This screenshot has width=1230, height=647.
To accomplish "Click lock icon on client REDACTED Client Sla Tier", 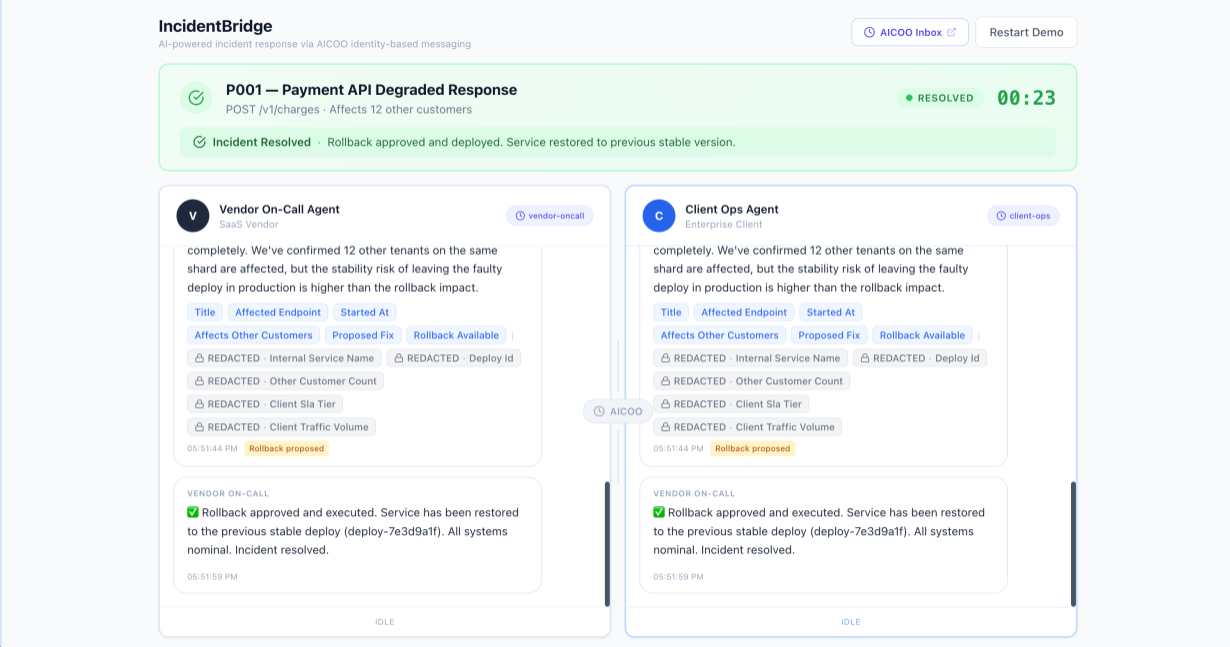I will coord(666,404).
